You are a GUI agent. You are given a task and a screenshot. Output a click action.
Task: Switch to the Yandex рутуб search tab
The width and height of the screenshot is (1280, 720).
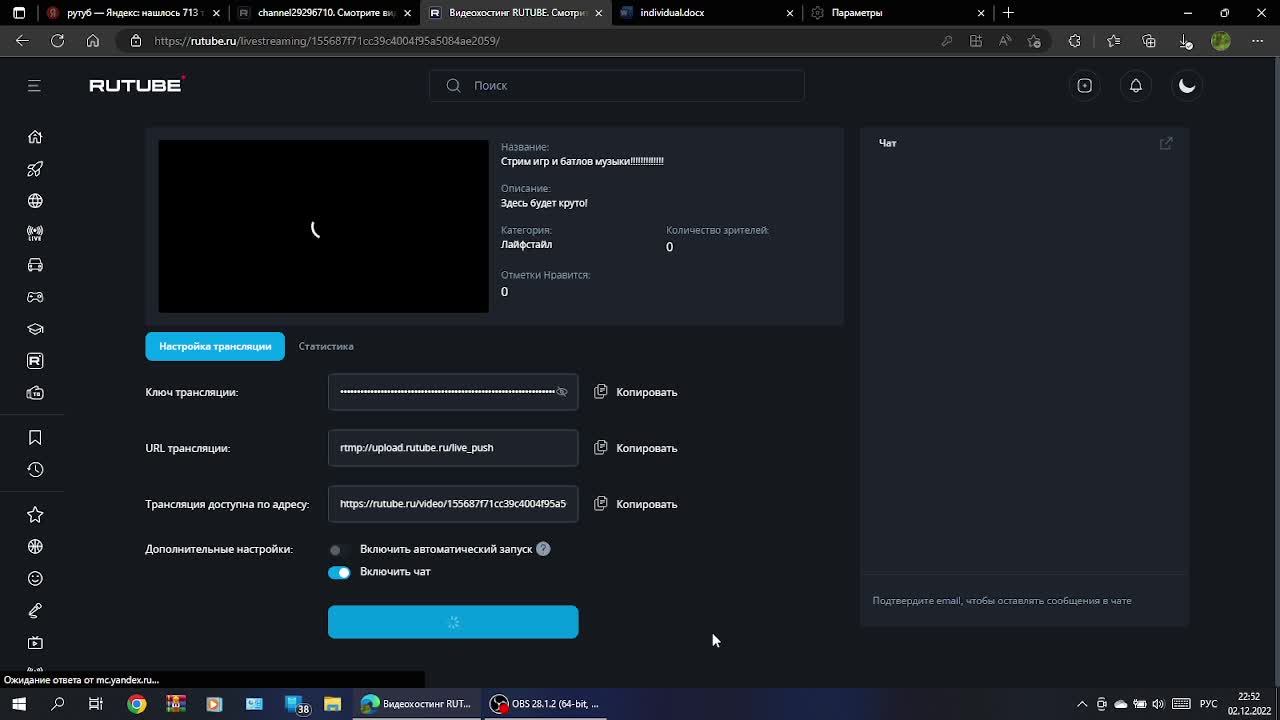[131, 13]
